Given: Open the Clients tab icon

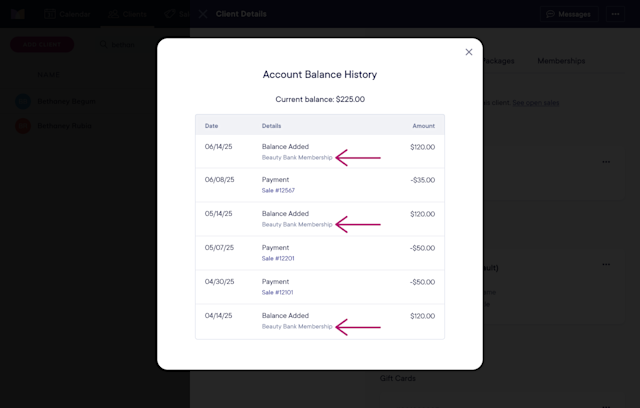Looking at the screenshot, I should click(x=113, y=14).
